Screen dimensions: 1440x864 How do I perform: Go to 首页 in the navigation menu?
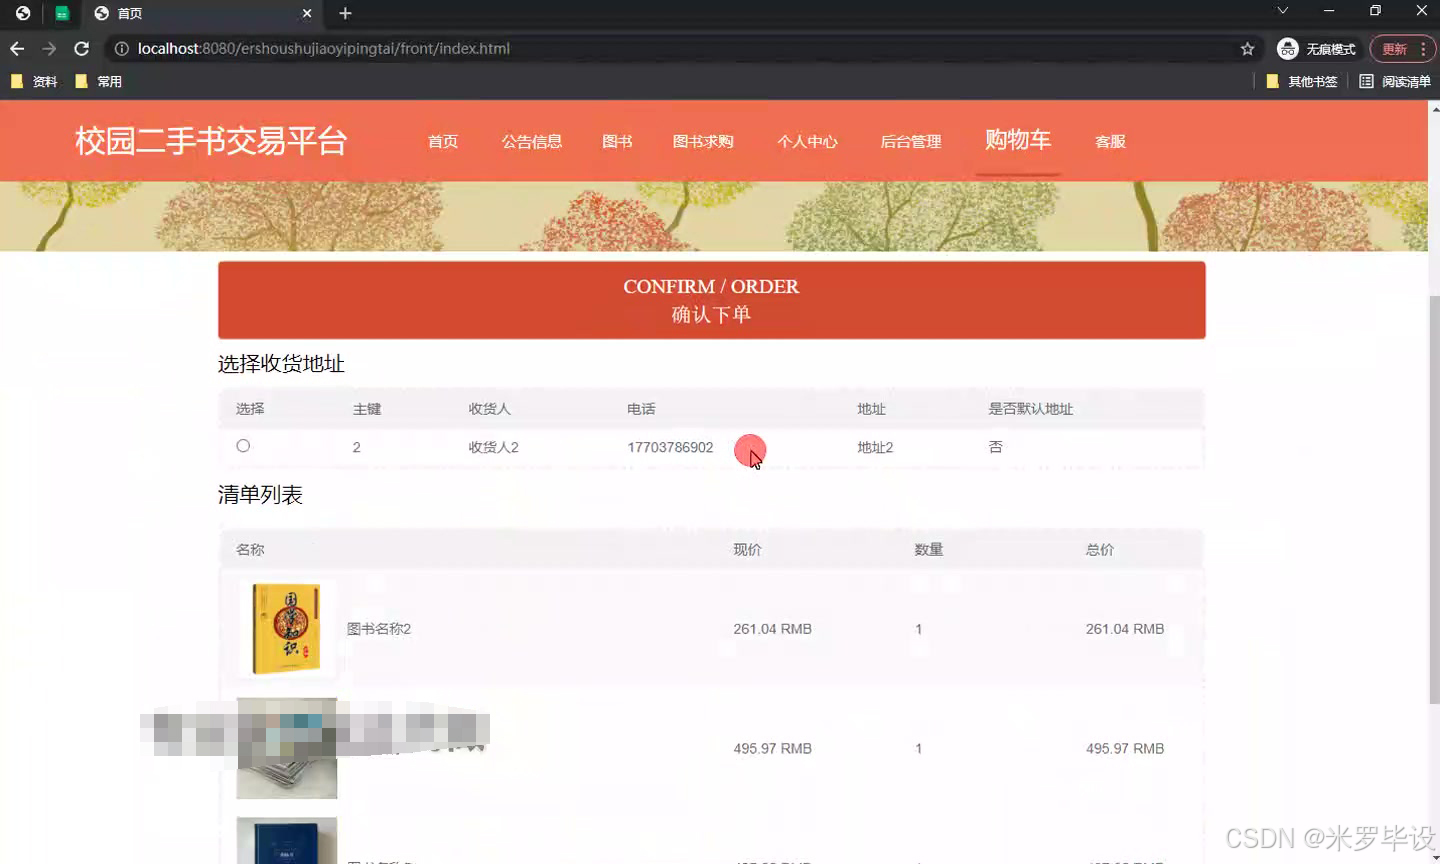(x=443, y=141)
